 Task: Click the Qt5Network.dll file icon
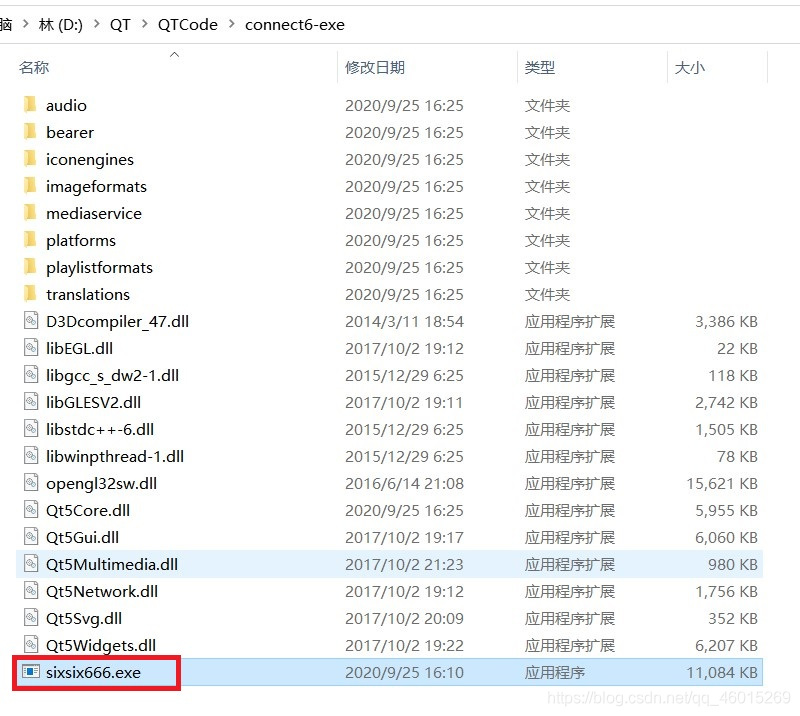pos(31,591)
